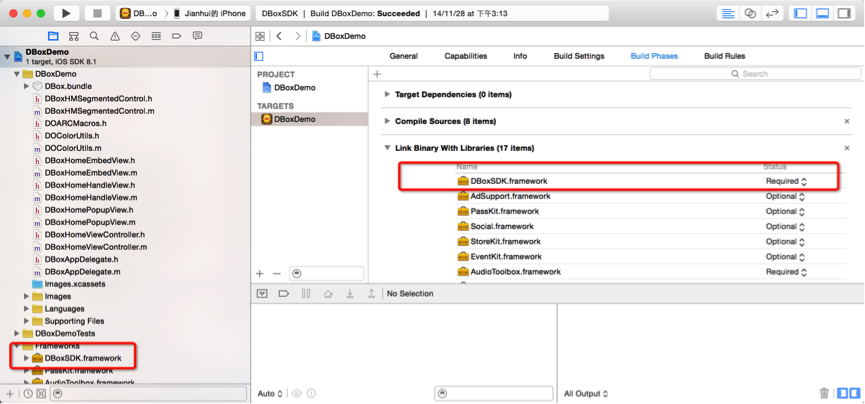Viewport: 865px width, 404px height.
Task: Open the Issue navigator warning icon
Action: [x=115, y=36]
